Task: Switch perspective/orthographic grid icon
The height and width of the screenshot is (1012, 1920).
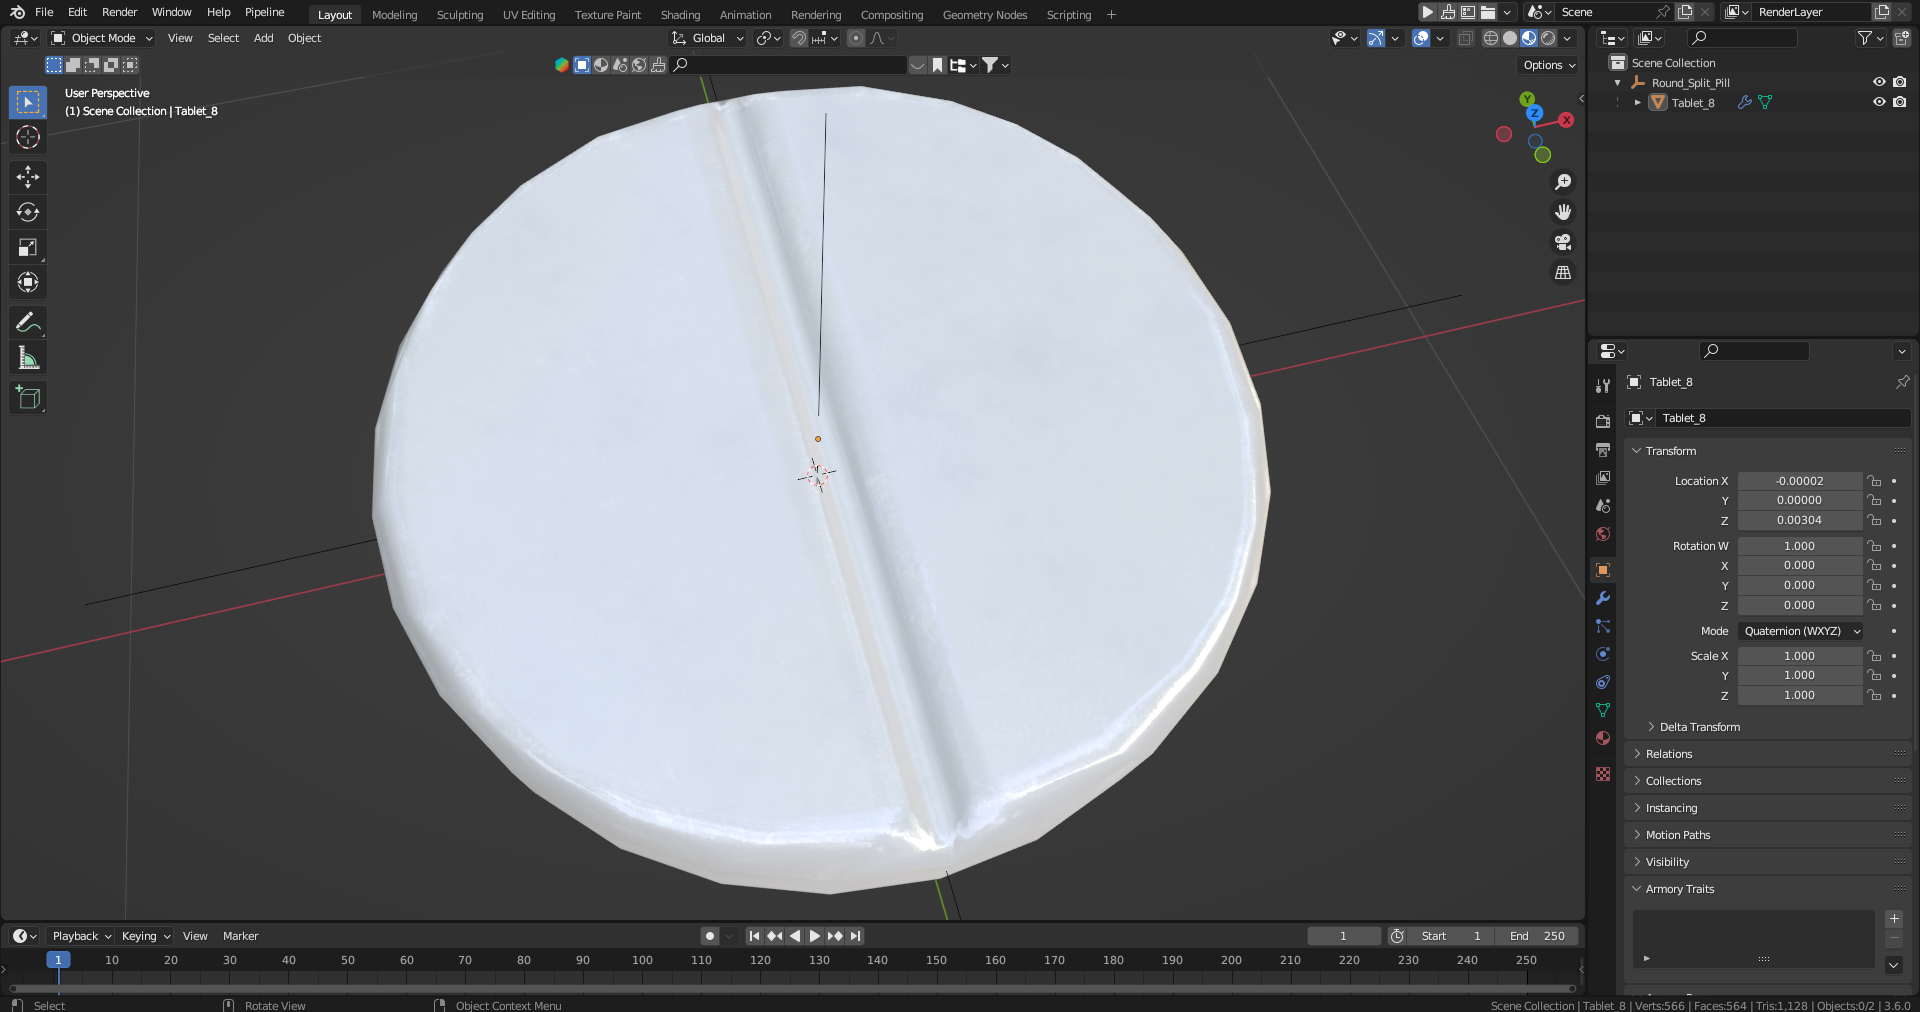Action: (1562, 272)
